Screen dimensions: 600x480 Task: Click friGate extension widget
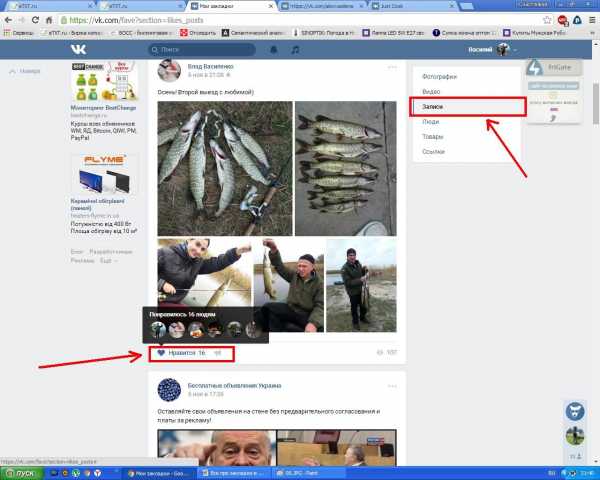point(553,67)
